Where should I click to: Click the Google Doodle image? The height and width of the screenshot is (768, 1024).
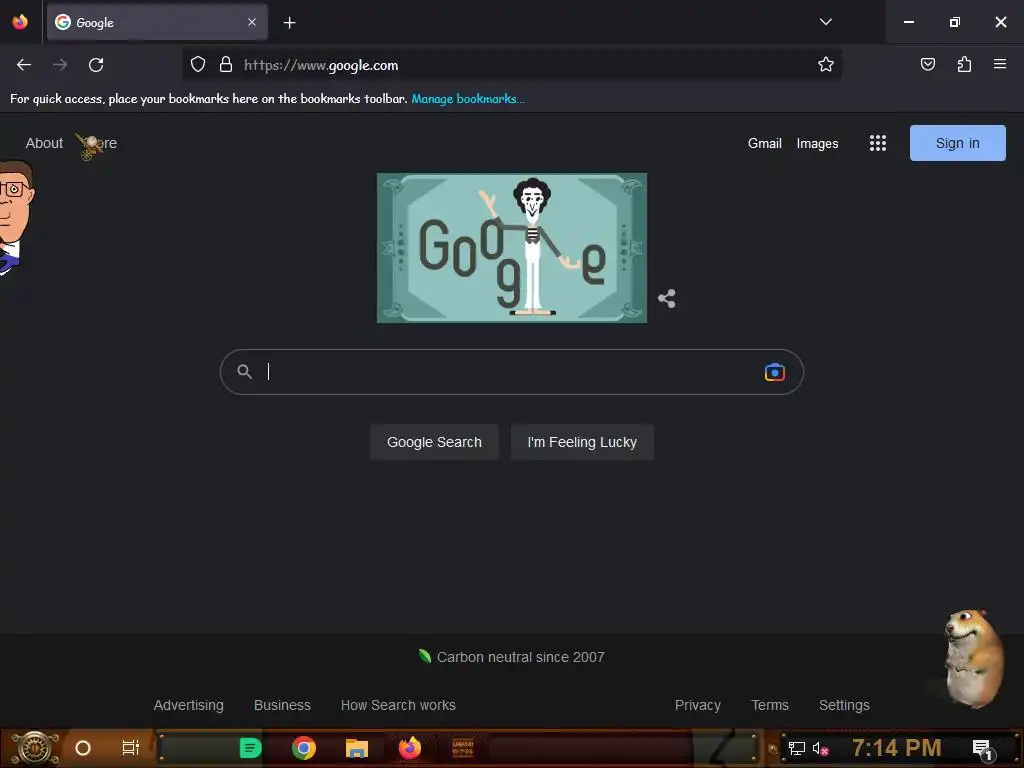coord(512,248)
